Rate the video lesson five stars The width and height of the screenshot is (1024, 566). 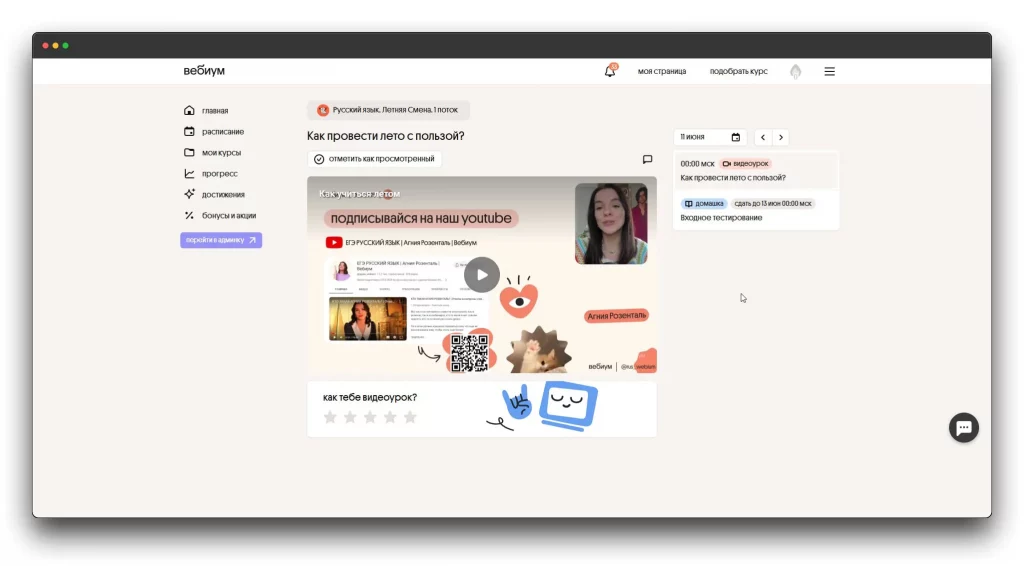(410, 417)
